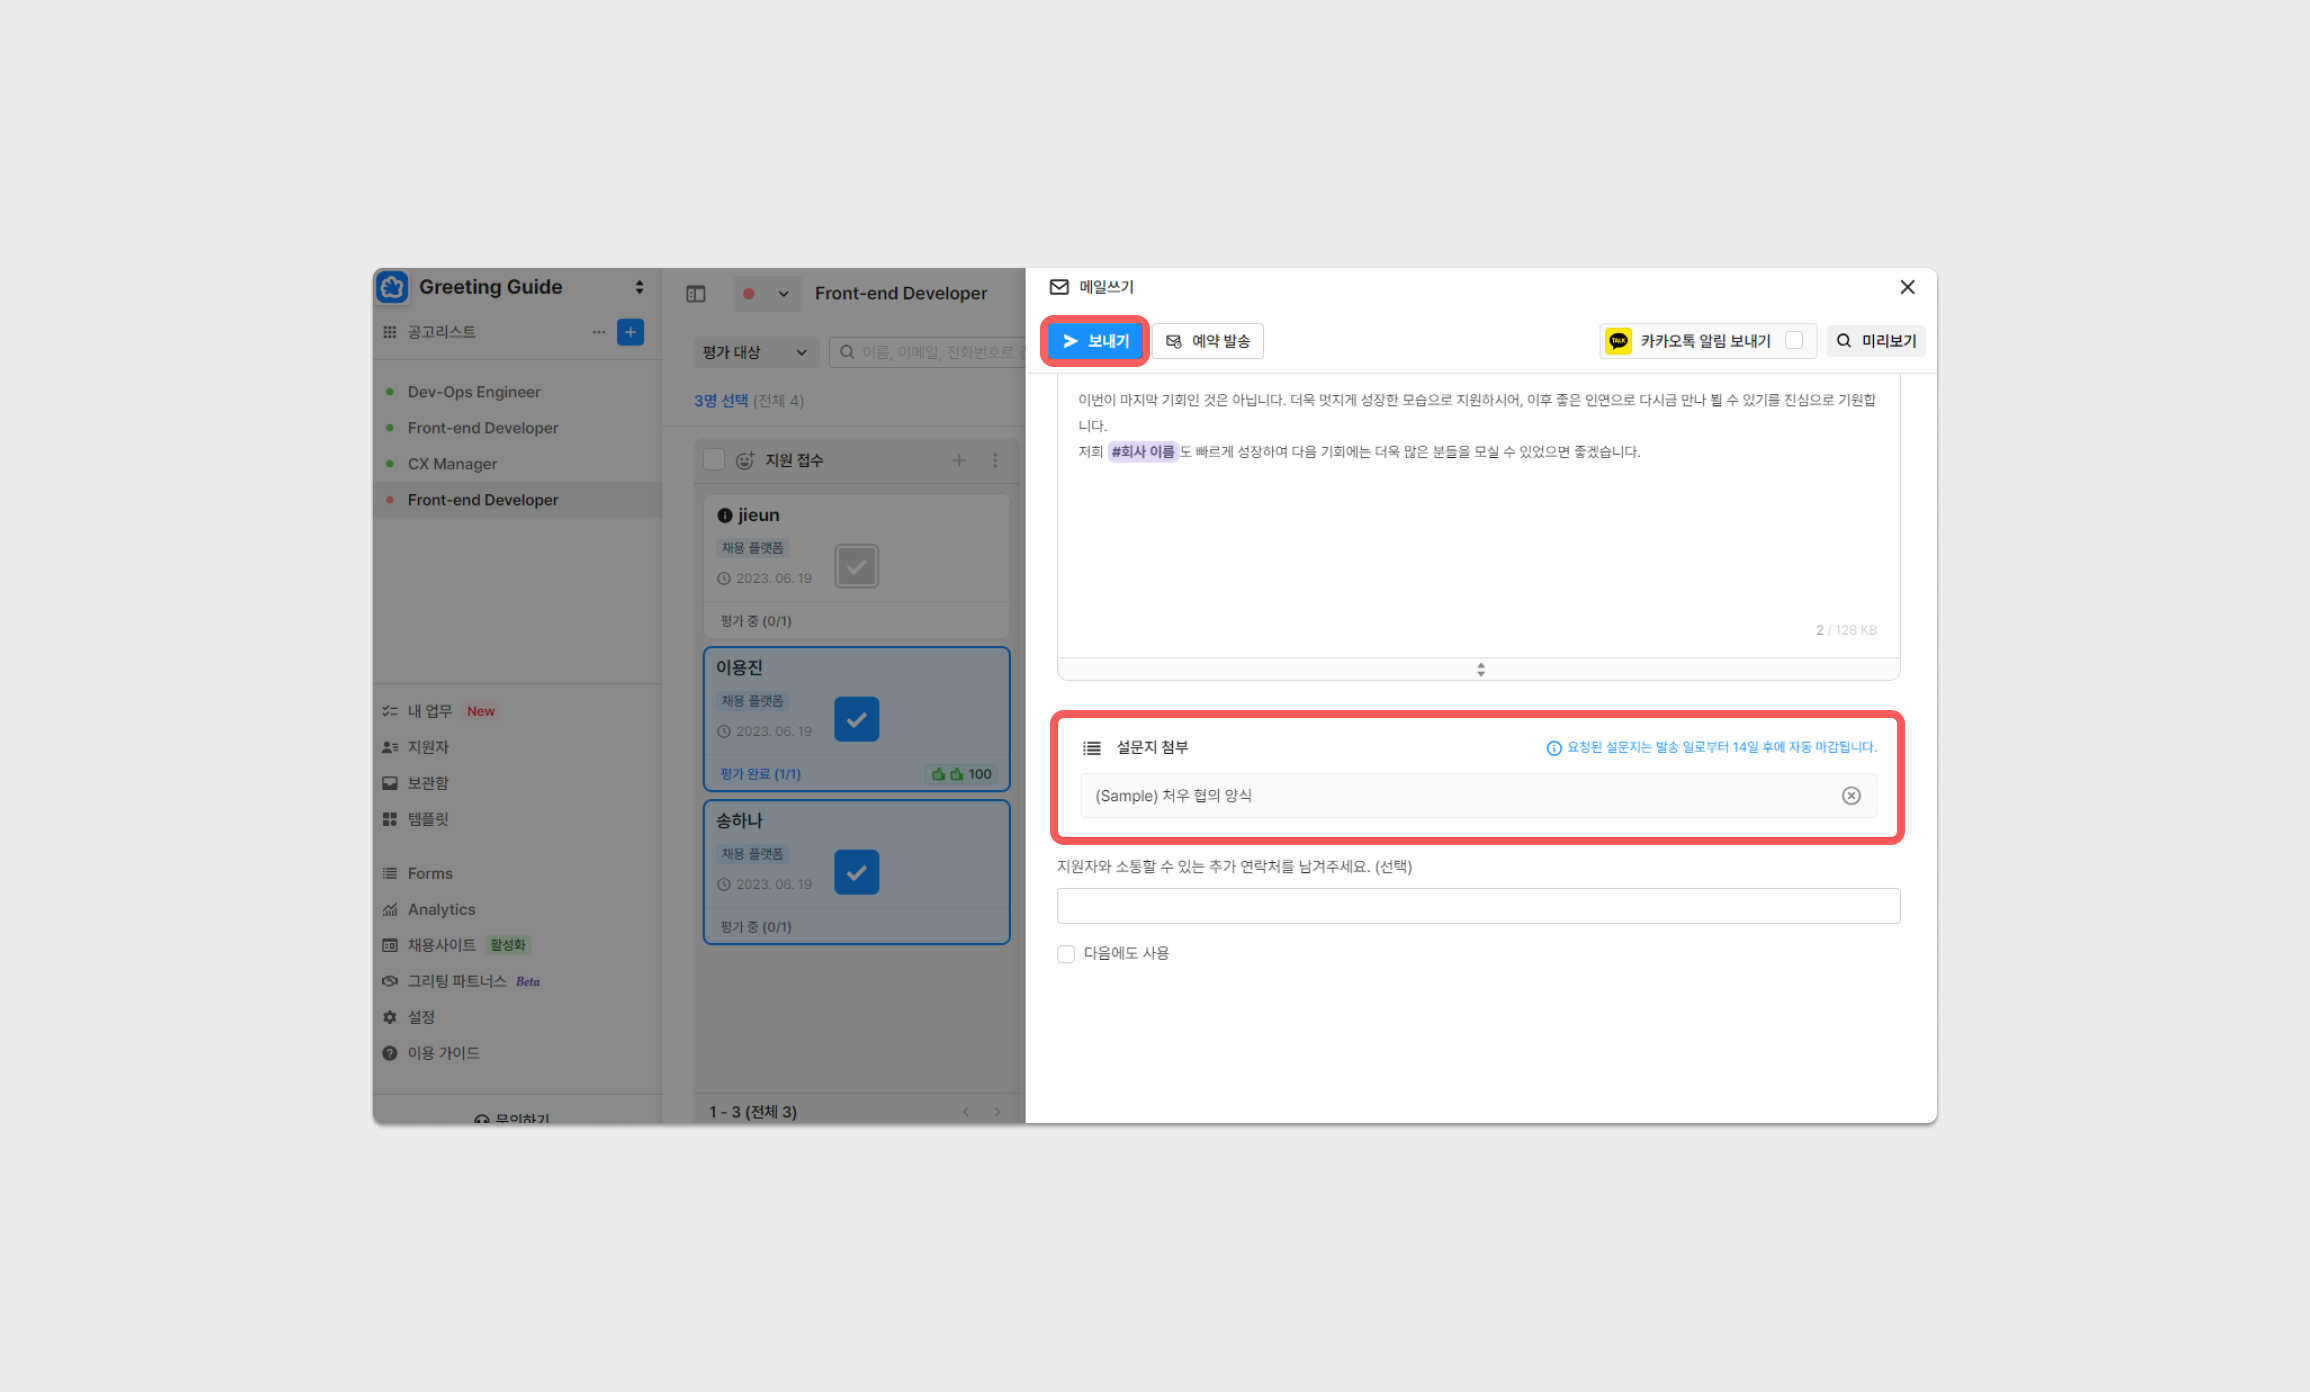Click the 이용 가이드 question mark icon
The width and height of the screenshot is (2310, 1392).
click(390, 1053)
